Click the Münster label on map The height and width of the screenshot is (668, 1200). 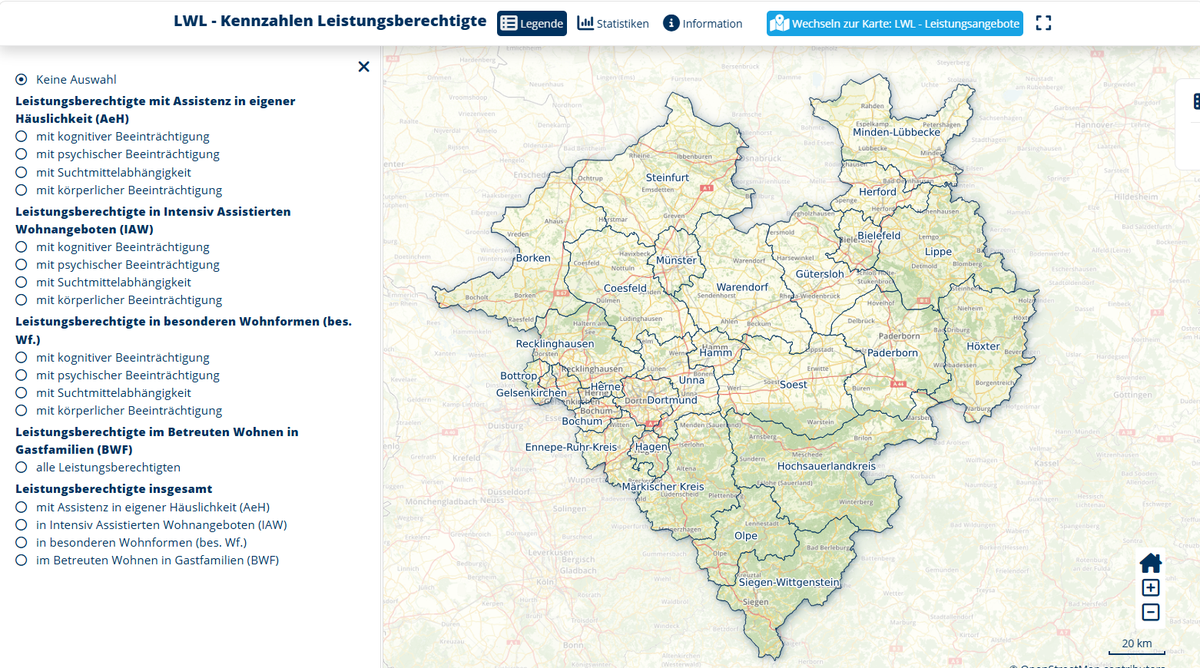pyautogui.click(x=677, y=260)
